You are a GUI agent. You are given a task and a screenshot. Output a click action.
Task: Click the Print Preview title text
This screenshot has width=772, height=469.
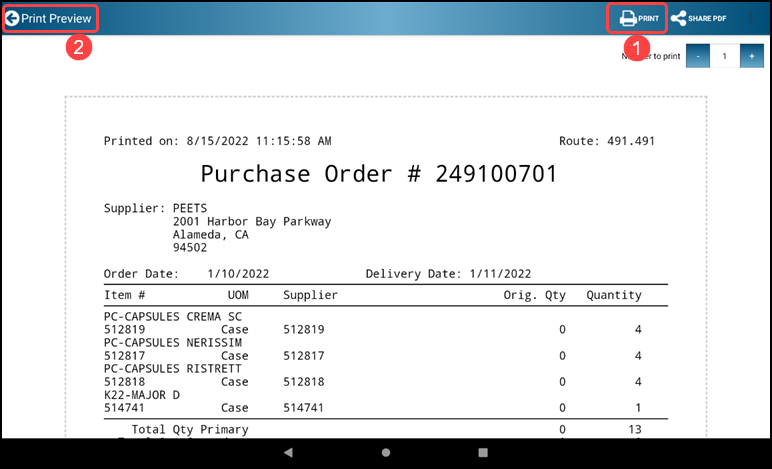point(56,19)
